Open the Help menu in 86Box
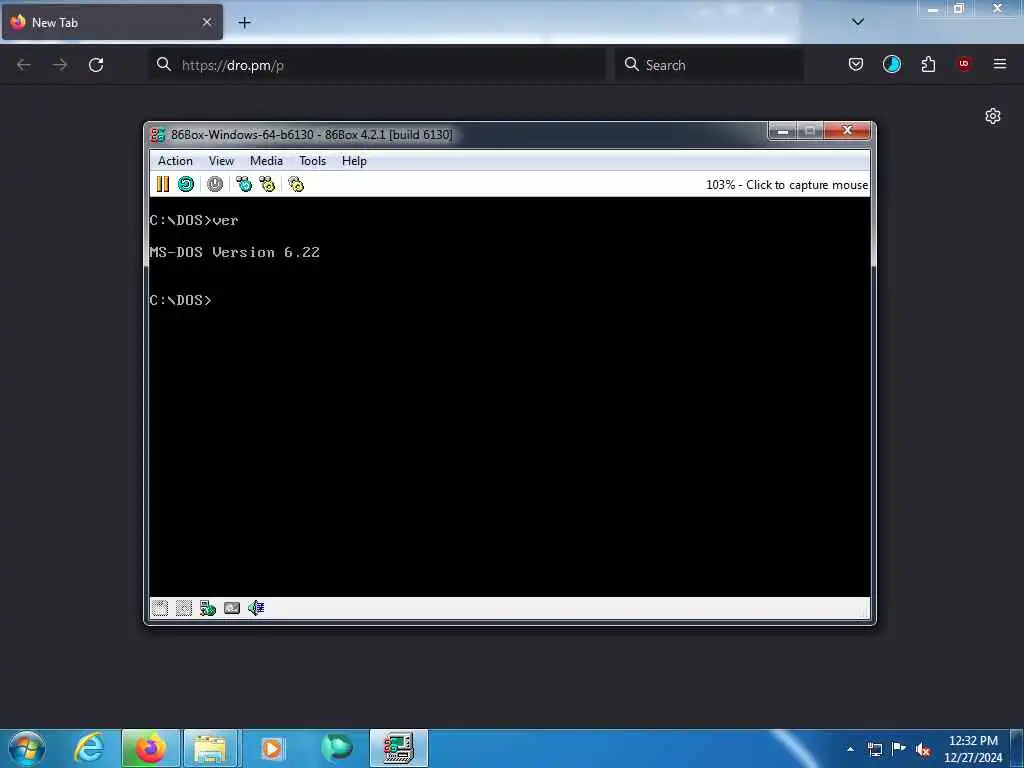The image size is (1024, 768). pyautogui.click(x=354, y=161)
